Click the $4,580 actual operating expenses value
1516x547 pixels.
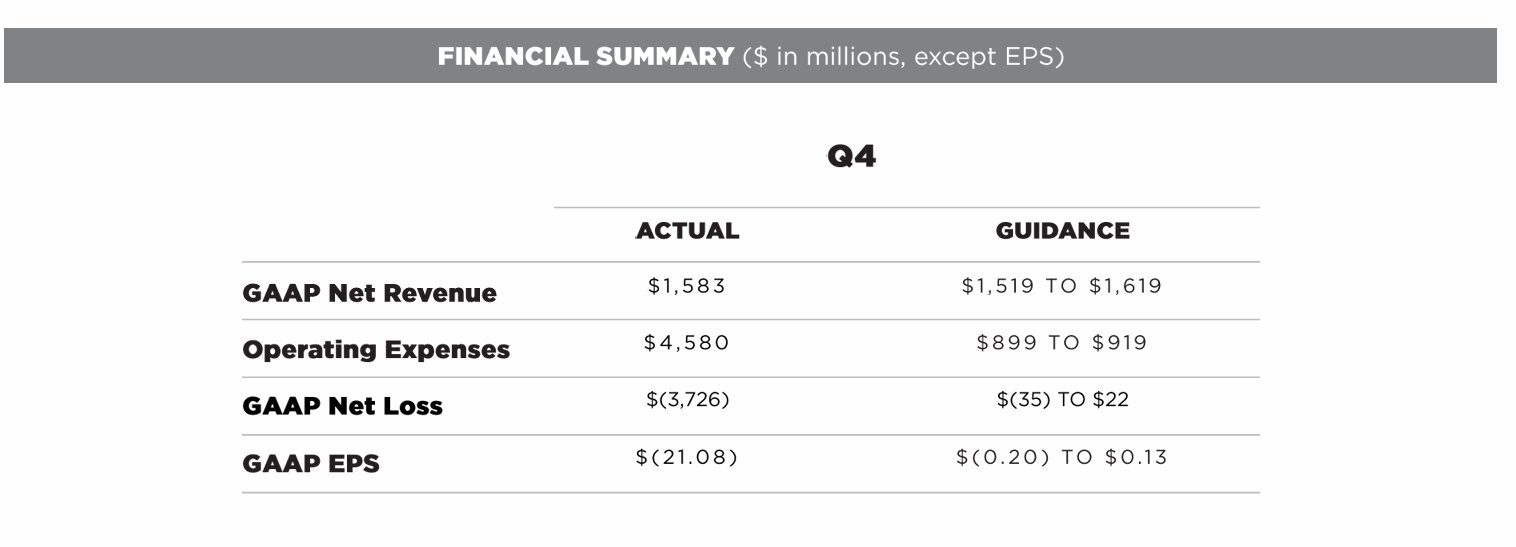(x=686, y=344)
